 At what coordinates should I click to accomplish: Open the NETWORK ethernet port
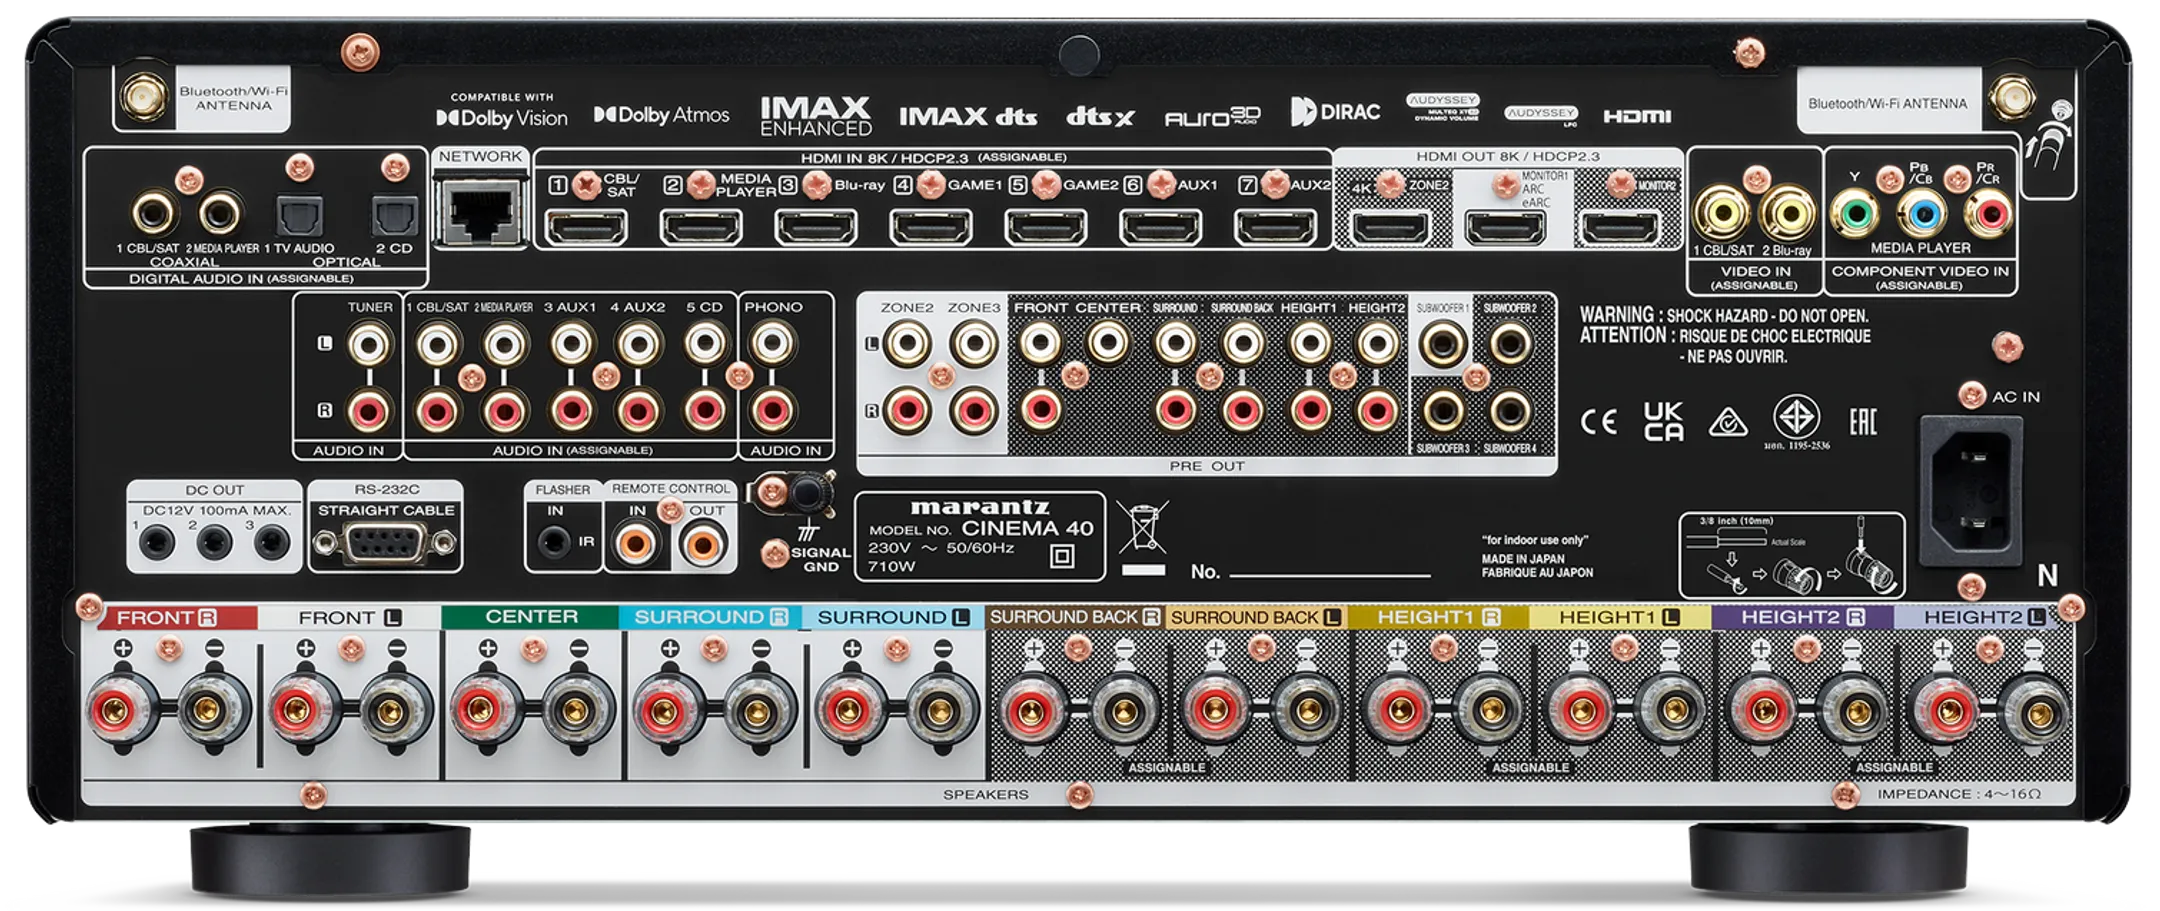484,215
